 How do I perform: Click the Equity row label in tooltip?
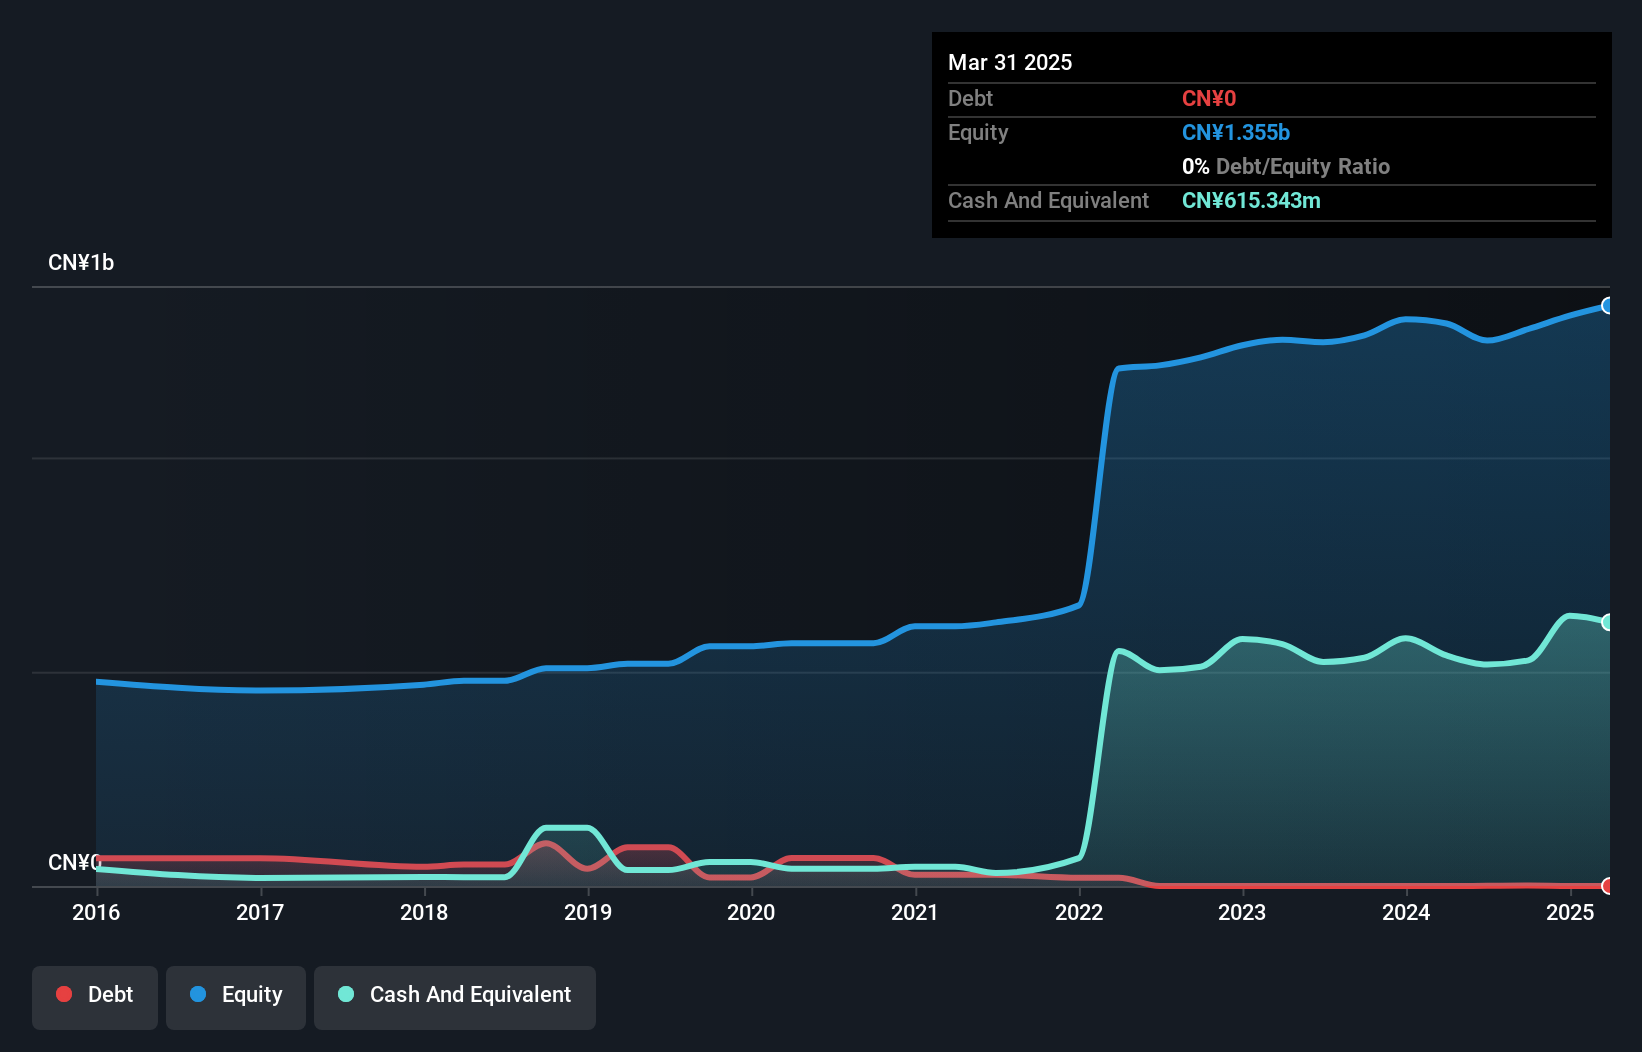(978, 133)
